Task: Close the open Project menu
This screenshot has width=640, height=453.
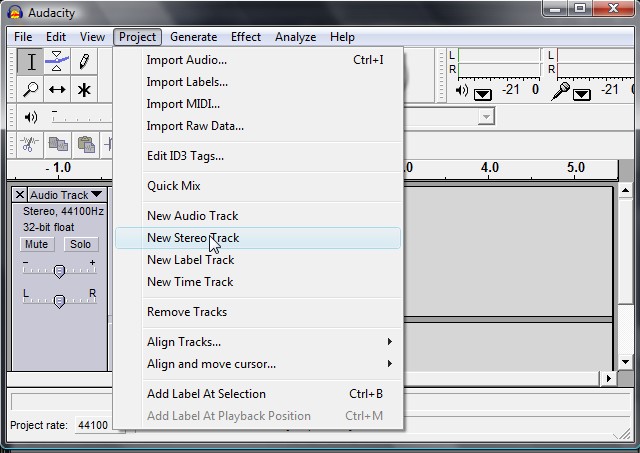Action: click(x=138, y=37)
